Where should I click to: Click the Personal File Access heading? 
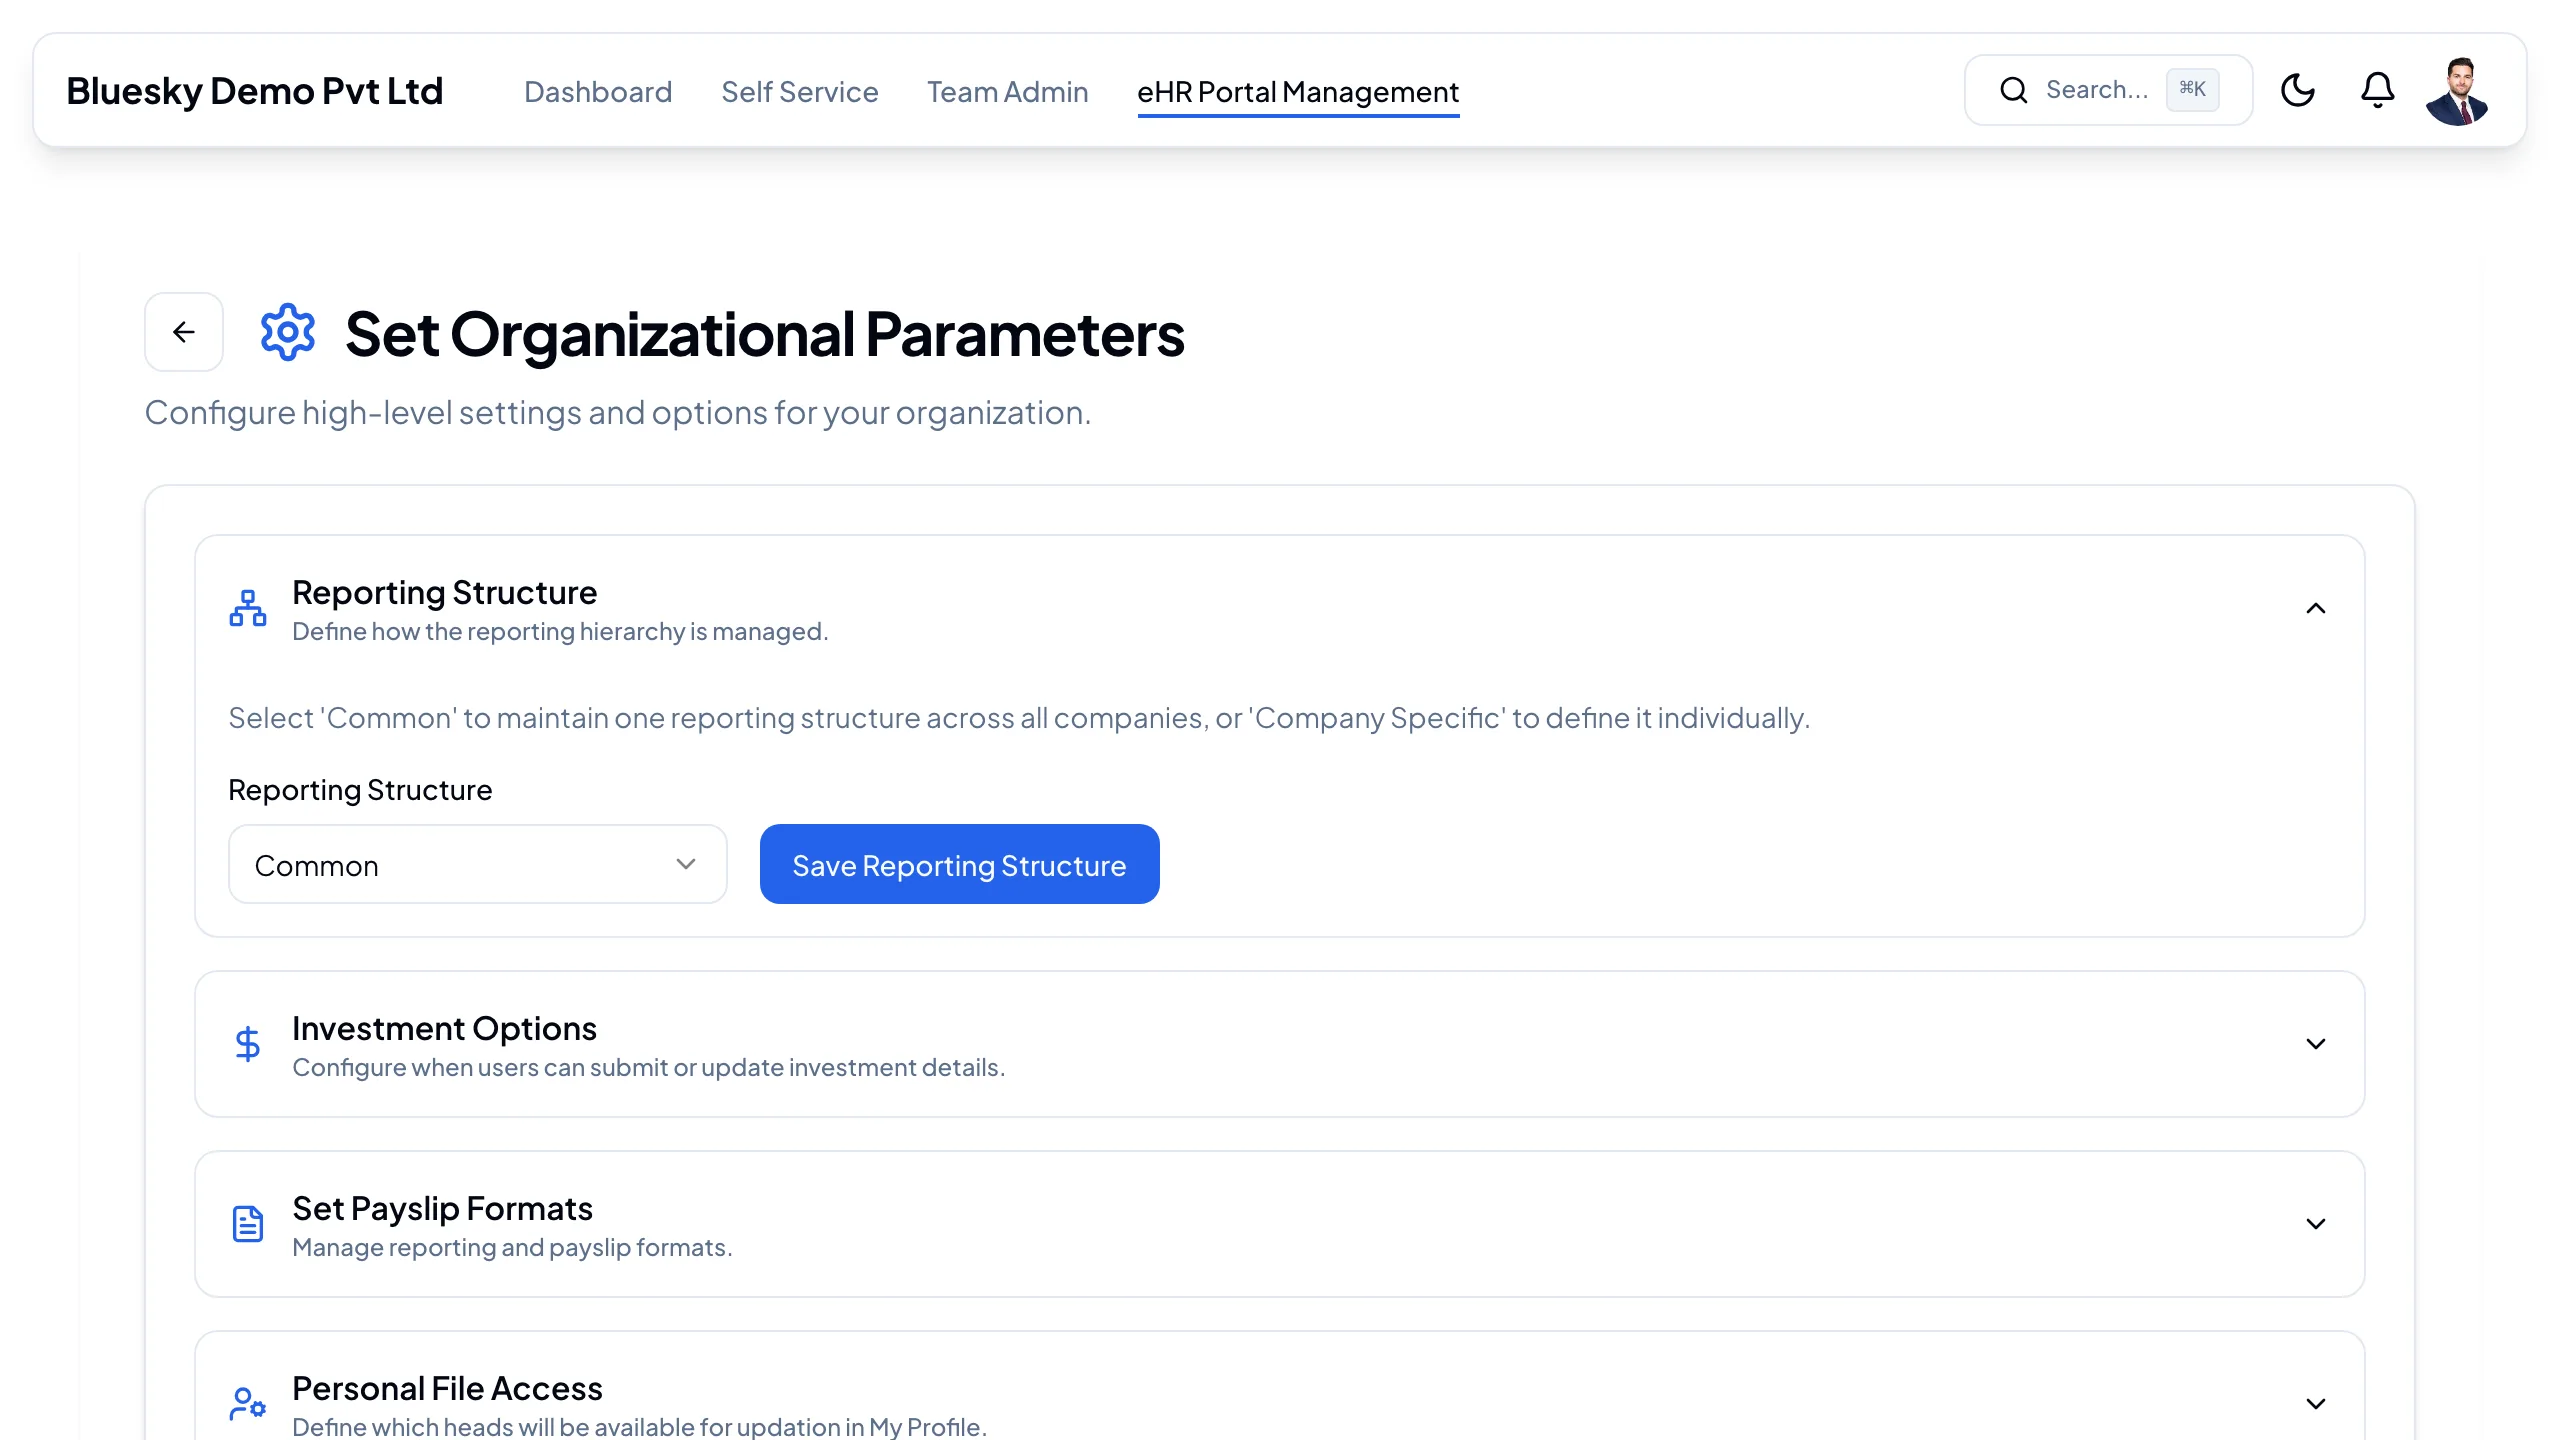(x=447, y=1388)
